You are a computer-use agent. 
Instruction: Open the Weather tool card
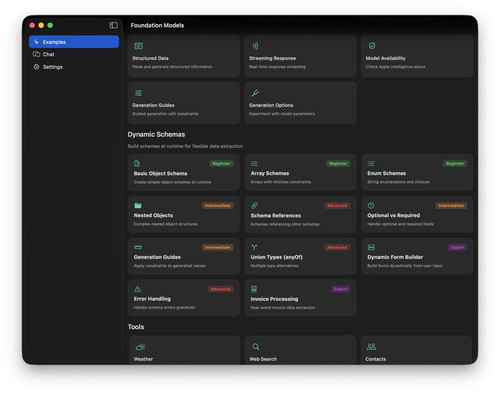pos(184,350)
